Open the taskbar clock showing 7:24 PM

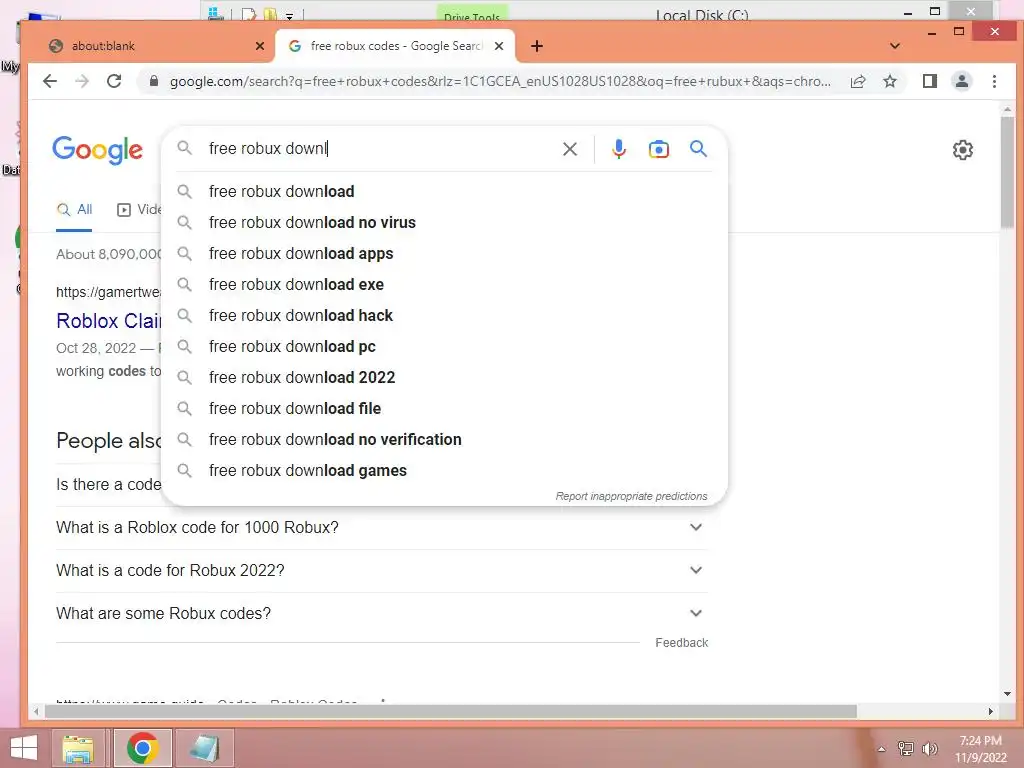tap(980, 749)
